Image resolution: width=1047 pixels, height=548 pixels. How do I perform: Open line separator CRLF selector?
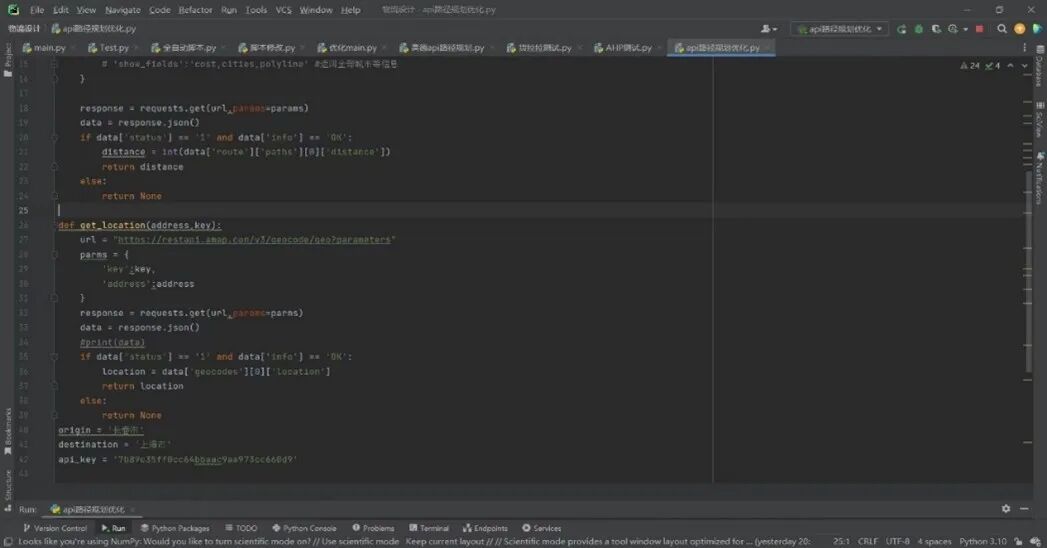[867, 541]
